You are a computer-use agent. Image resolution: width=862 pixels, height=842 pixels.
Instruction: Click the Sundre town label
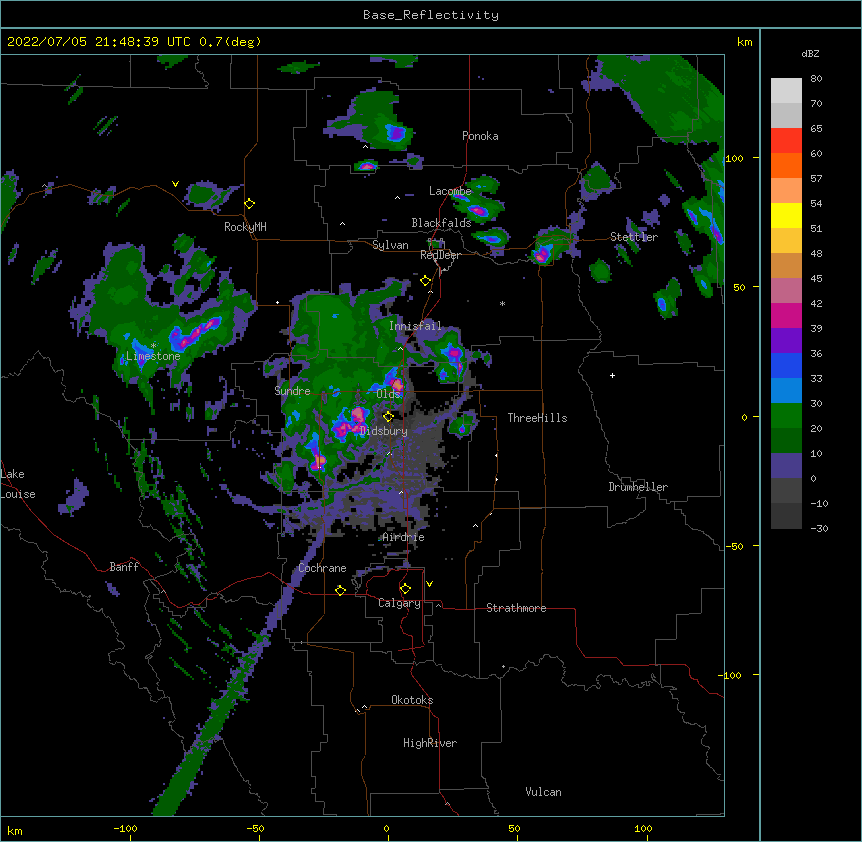point(292,391)
